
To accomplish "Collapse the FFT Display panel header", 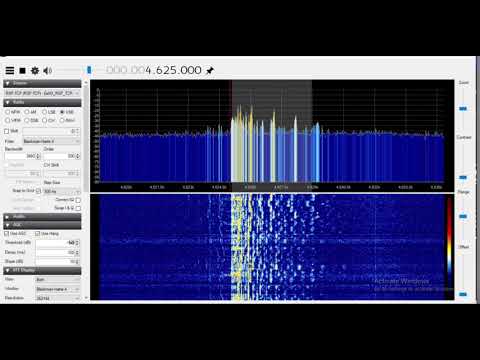I will (x=42, y=270).
